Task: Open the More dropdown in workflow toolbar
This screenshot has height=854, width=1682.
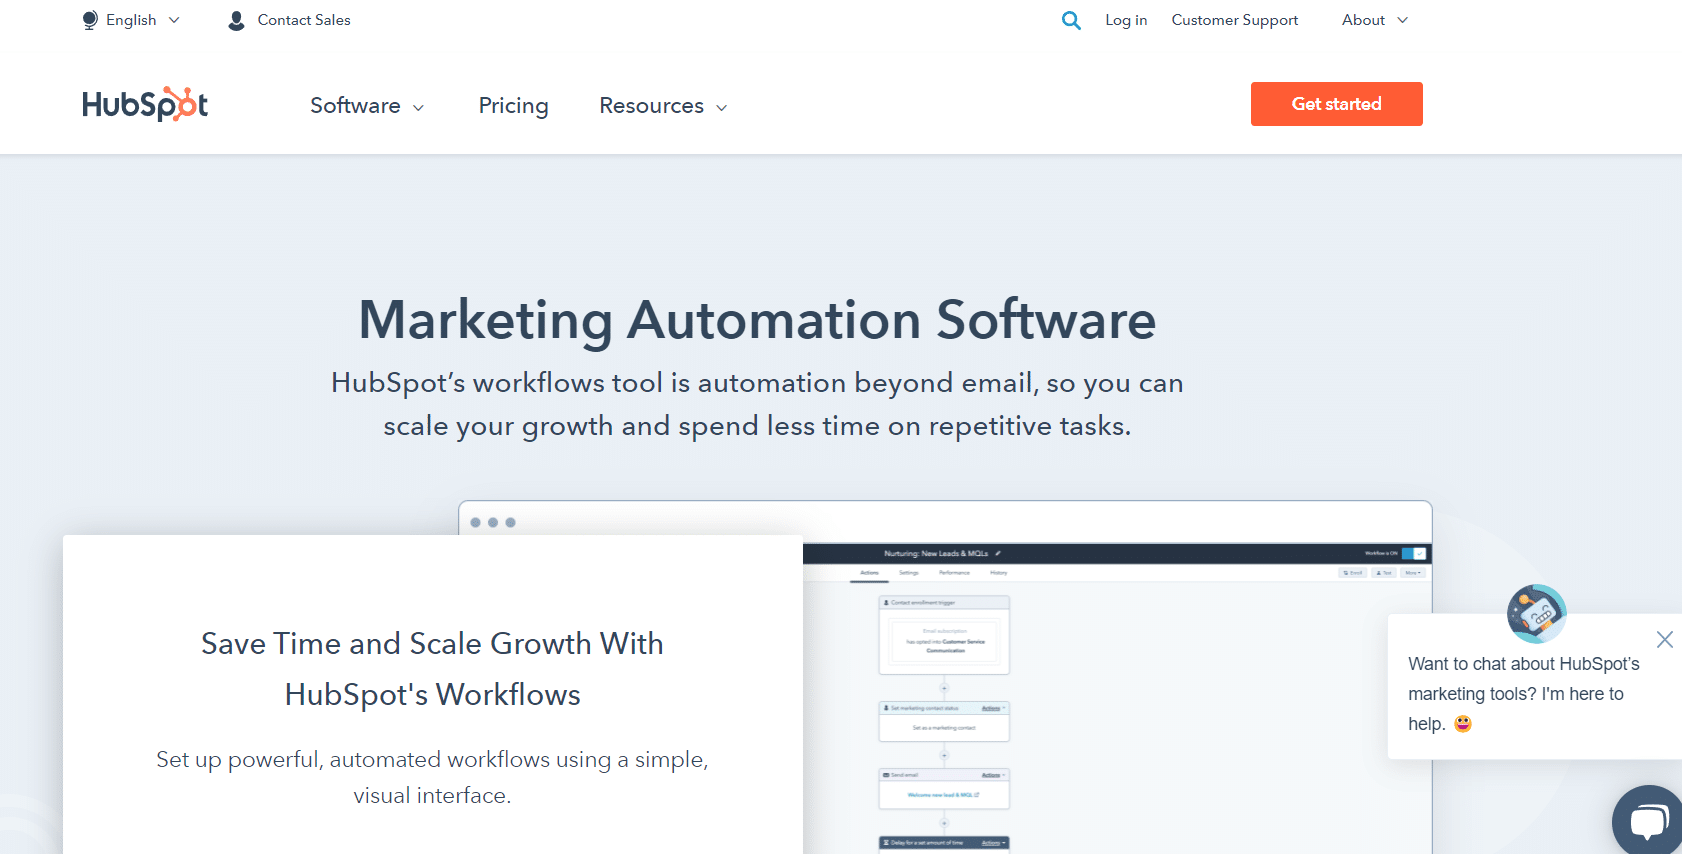Action: point(1413,573)
